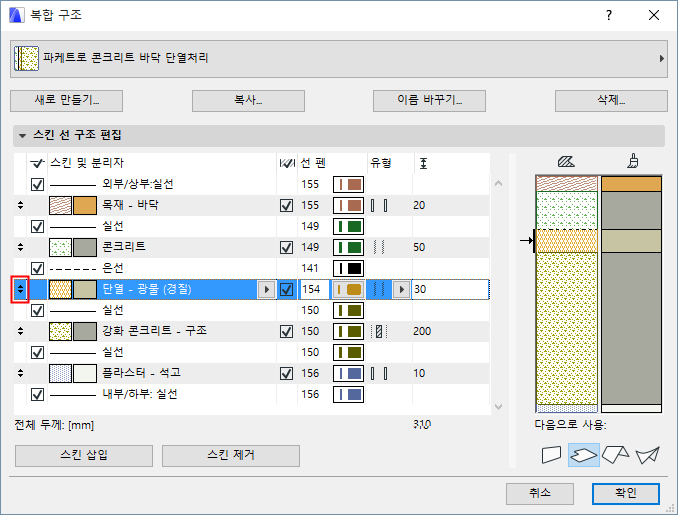This screenshot has height=515, width=678.
Task: Toggle end line checkbox for 플라스터 - 석고
Action: 286,373
